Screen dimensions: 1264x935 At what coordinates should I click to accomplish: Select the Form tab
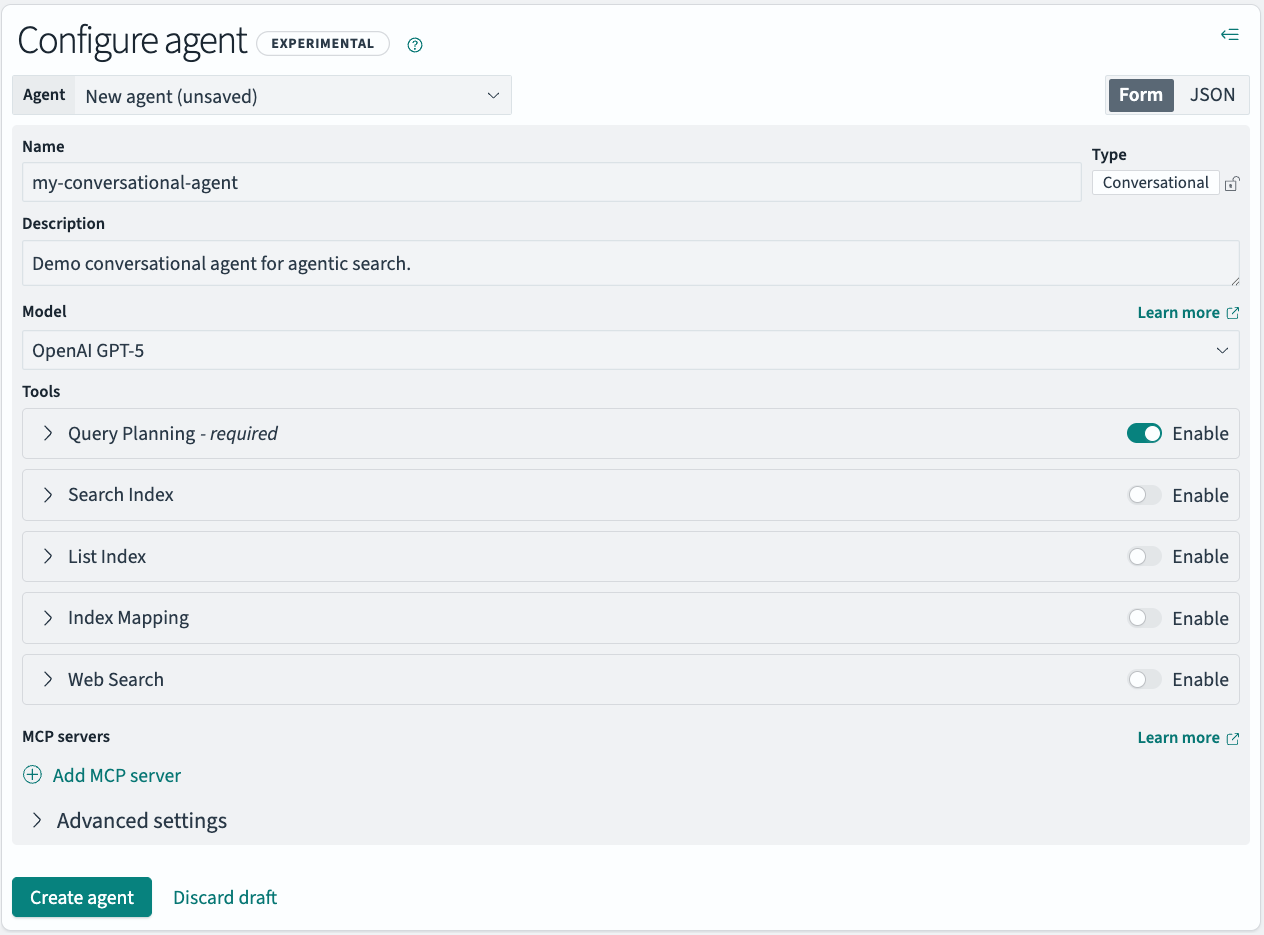pos(1141,94)
